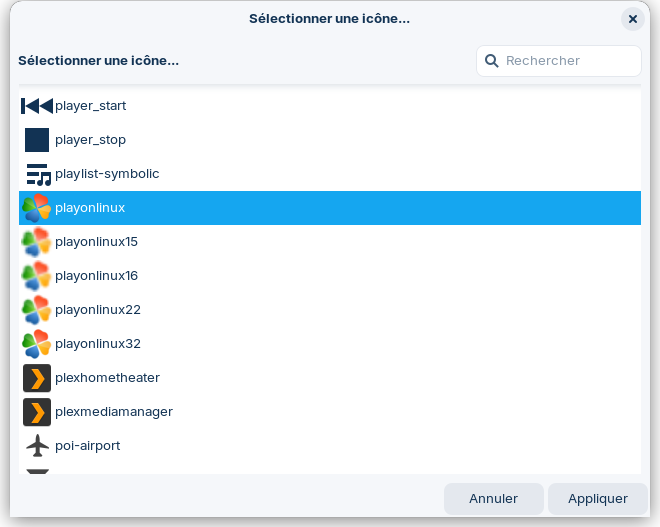This screenshot has width=660, height=527.
Task: Click the playlist-symbolic music list icon
Action: coord(37,174)
